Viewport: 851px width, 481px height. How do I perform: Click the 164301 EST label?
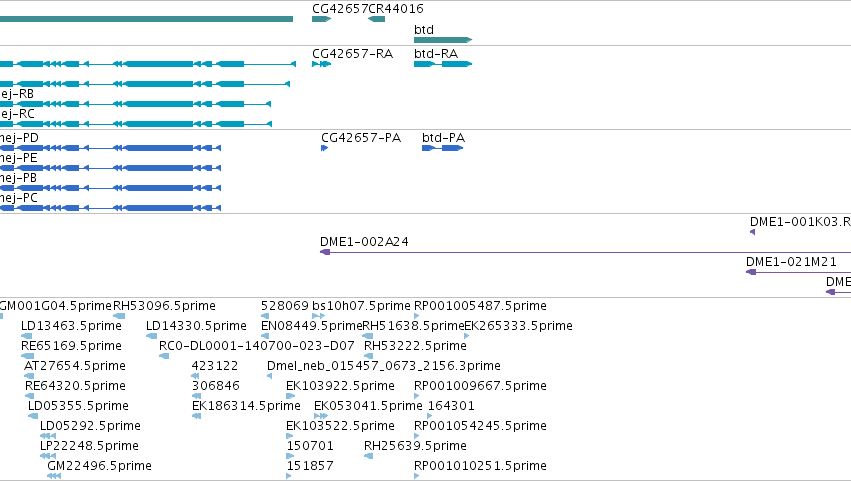(x=451, y=406)
